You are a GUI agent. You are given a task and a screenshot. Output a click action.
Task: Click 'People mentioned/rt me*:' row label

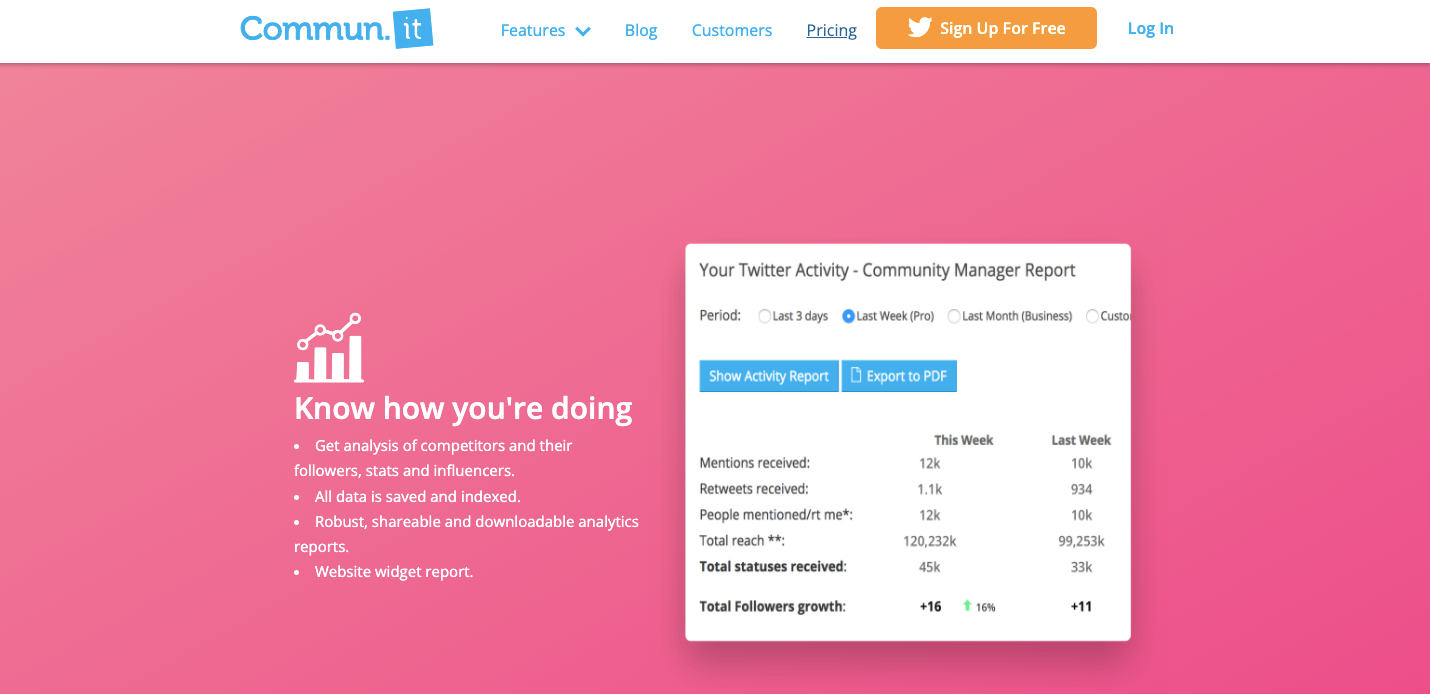click(776, 515)
